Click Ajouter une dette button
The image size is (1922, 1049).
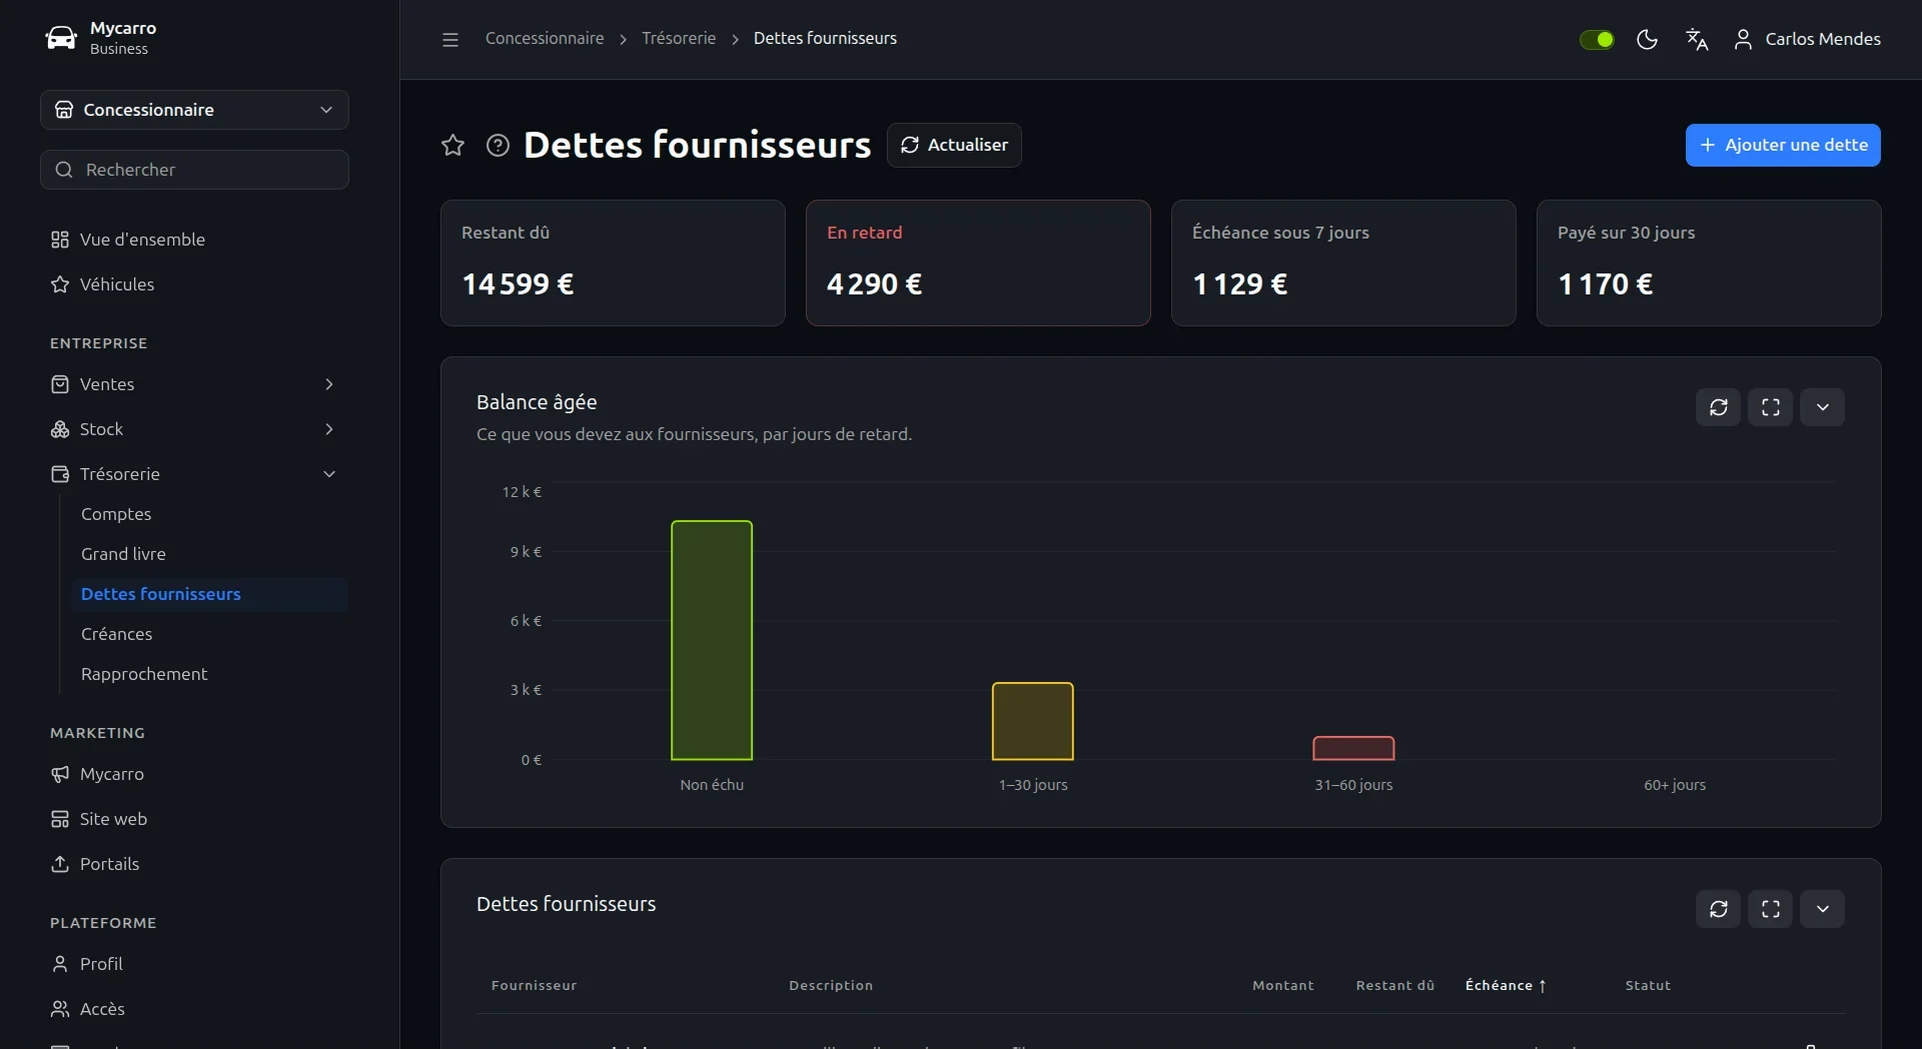point(1782,145)
